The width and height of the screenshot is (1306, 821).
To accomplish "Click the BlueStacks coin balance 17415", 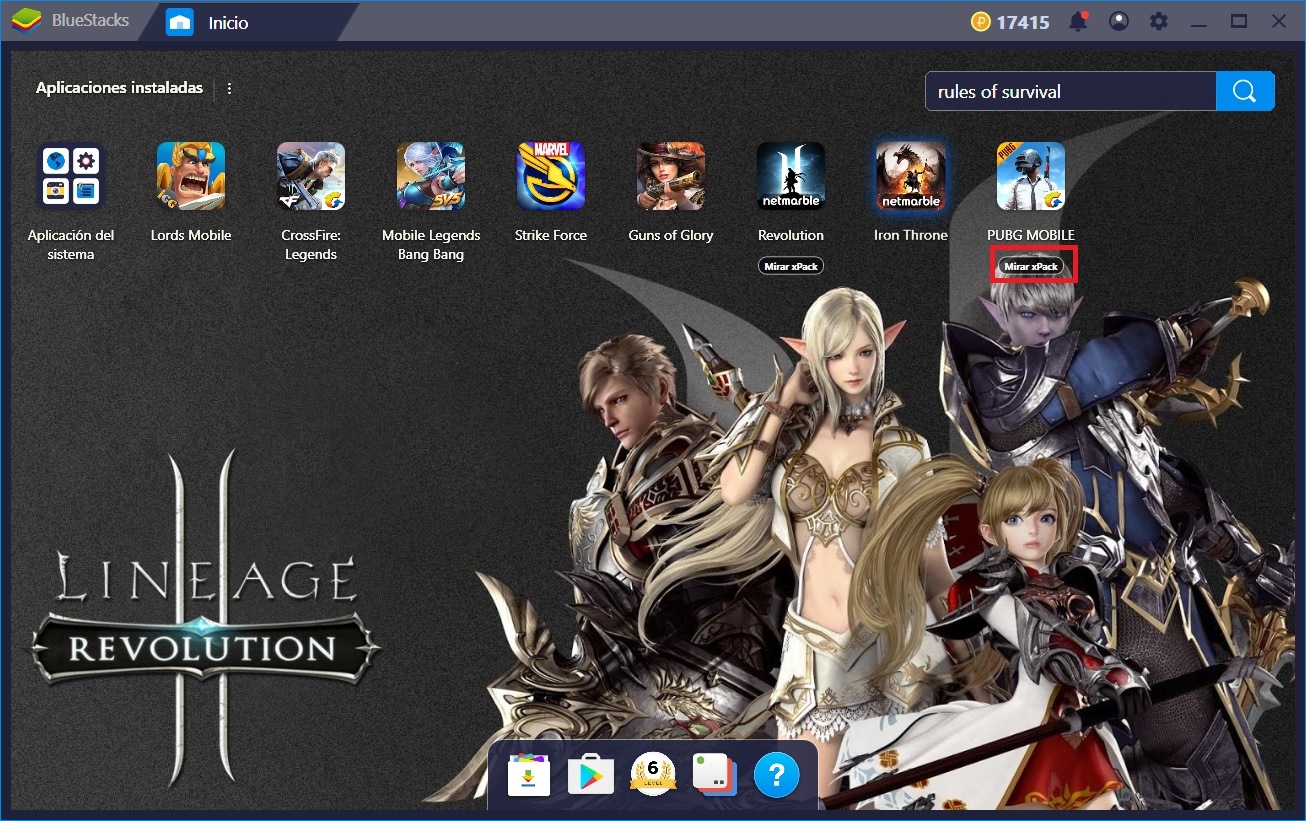I will (x=1010, y=22).
